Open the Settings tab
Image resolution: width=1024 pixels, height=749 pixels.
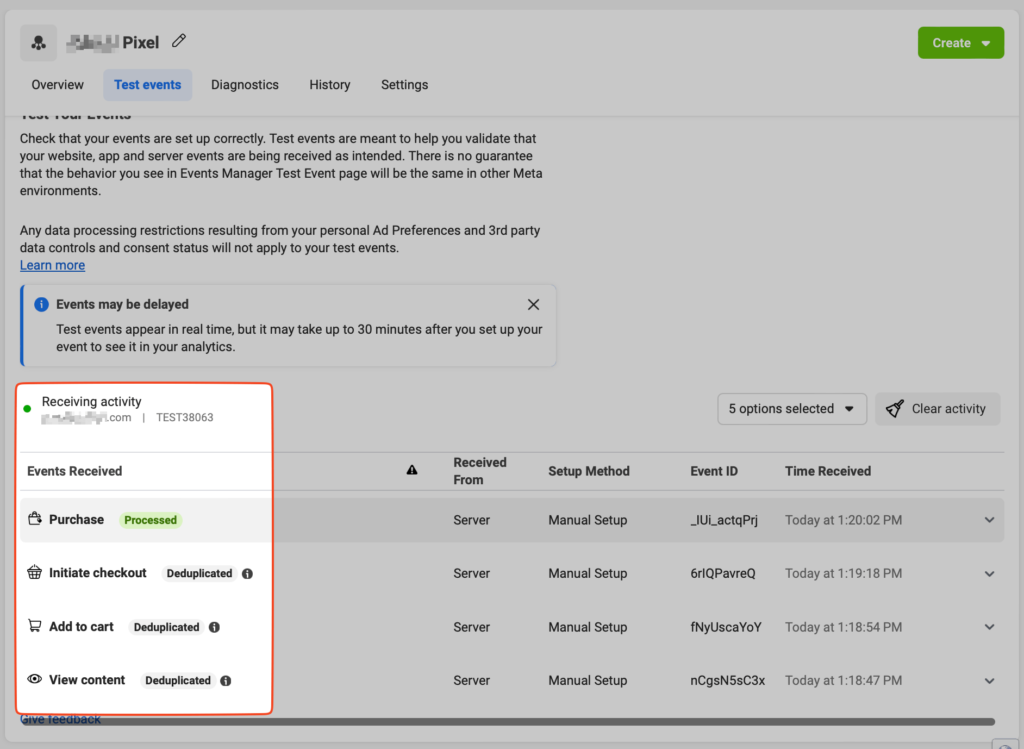[405, 85]
